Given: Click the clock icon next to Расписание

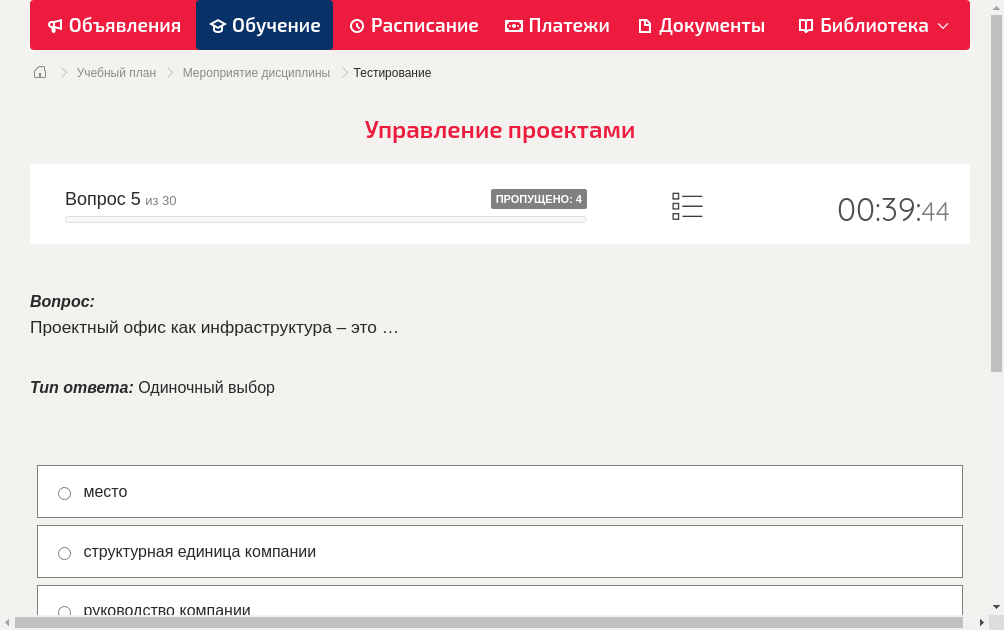Looking at the screenshot, I should point(355,25).
